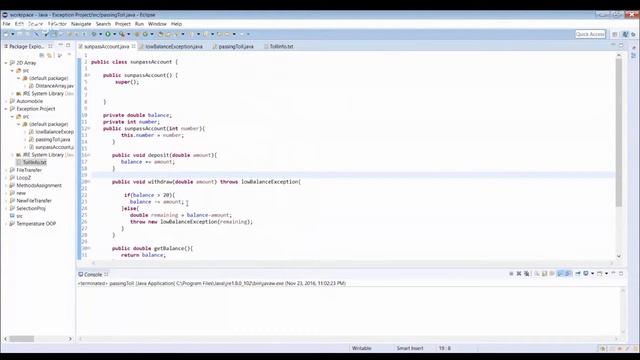Click the editor scroll down arrow
640x360 pixels.
[619, 256]
